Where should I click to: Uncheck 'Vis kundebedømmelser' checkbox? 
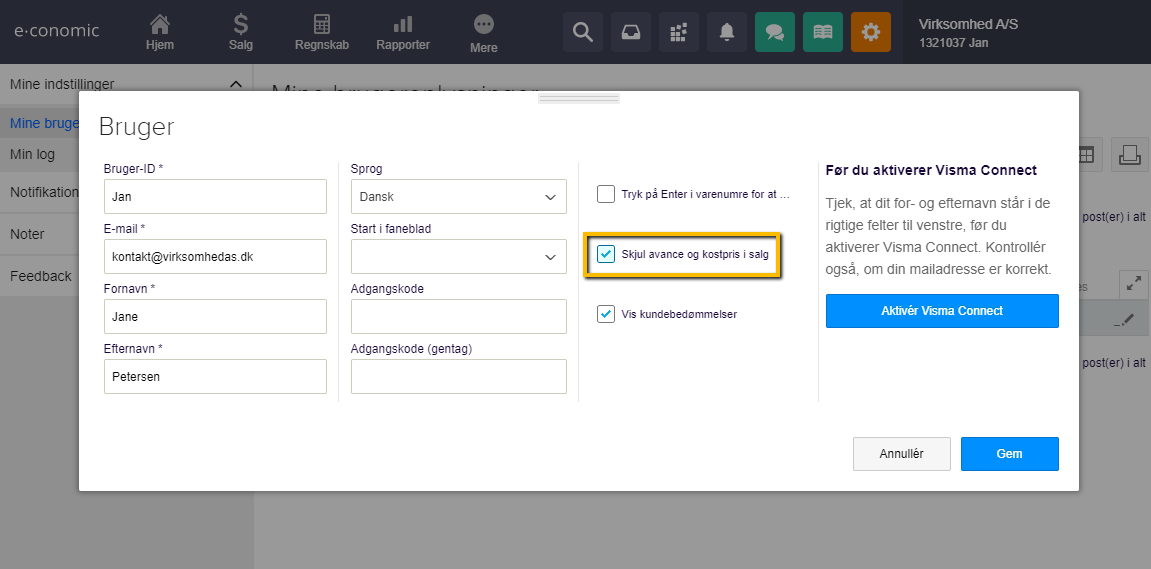tap(606, 314)
